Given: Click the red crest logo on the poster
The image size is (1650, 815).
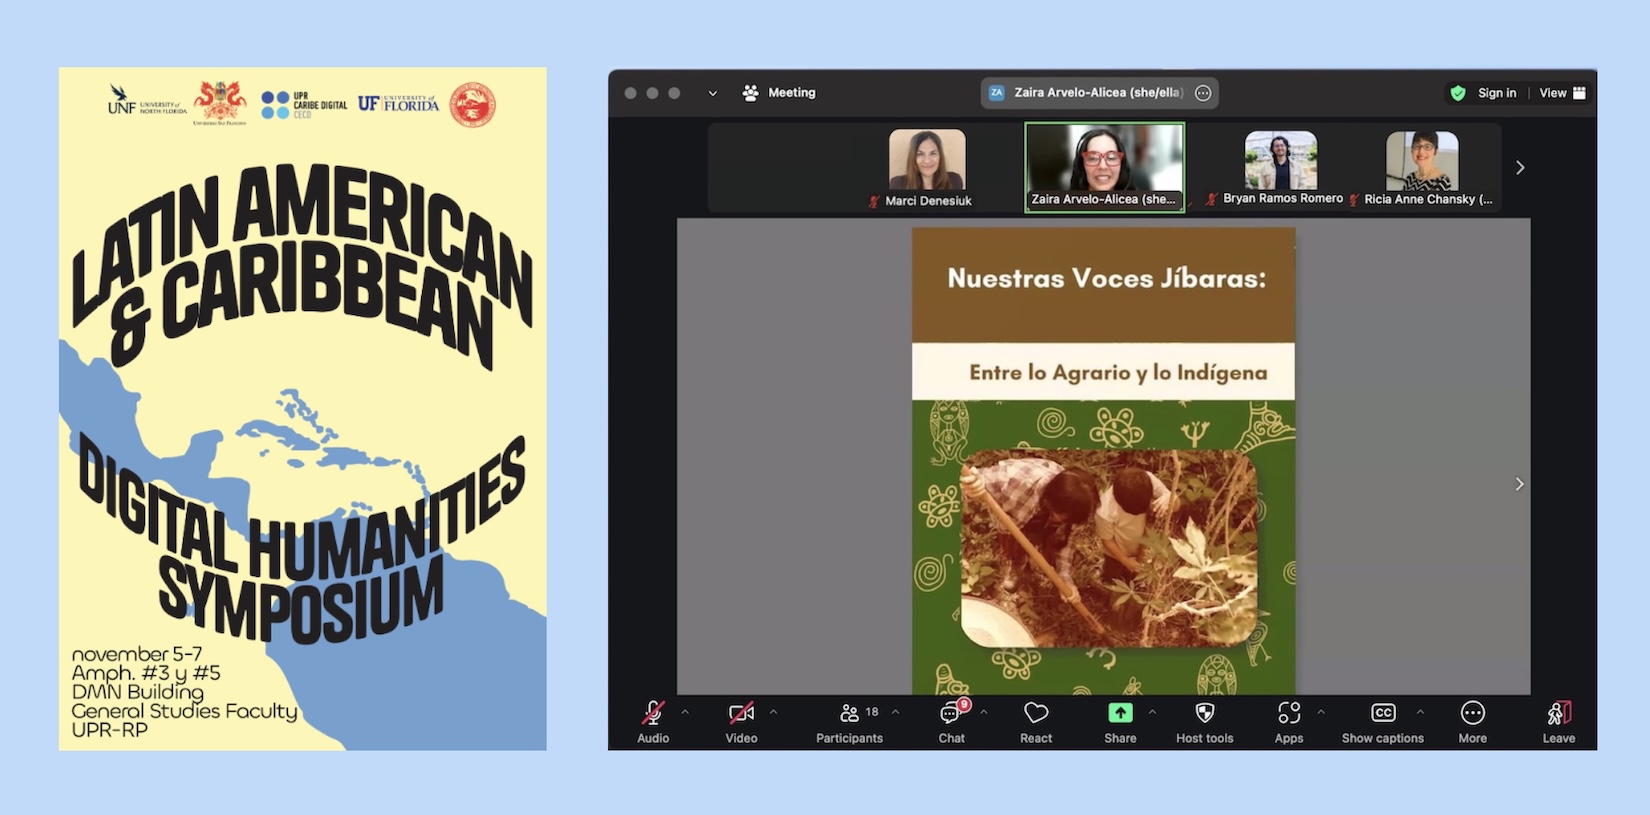Looking at the screenshot, I should [x=220, y=102].
